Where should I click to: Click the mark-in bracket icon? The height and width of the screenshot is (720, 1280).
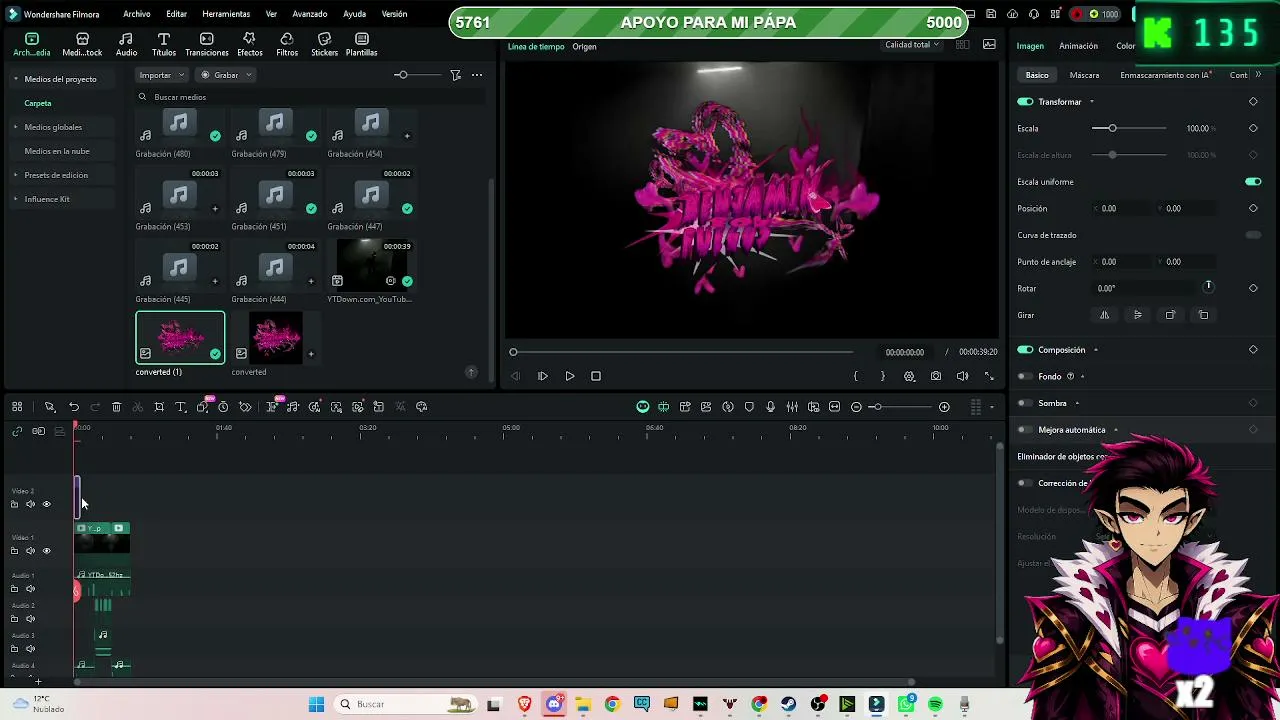[x=855, y=376]
